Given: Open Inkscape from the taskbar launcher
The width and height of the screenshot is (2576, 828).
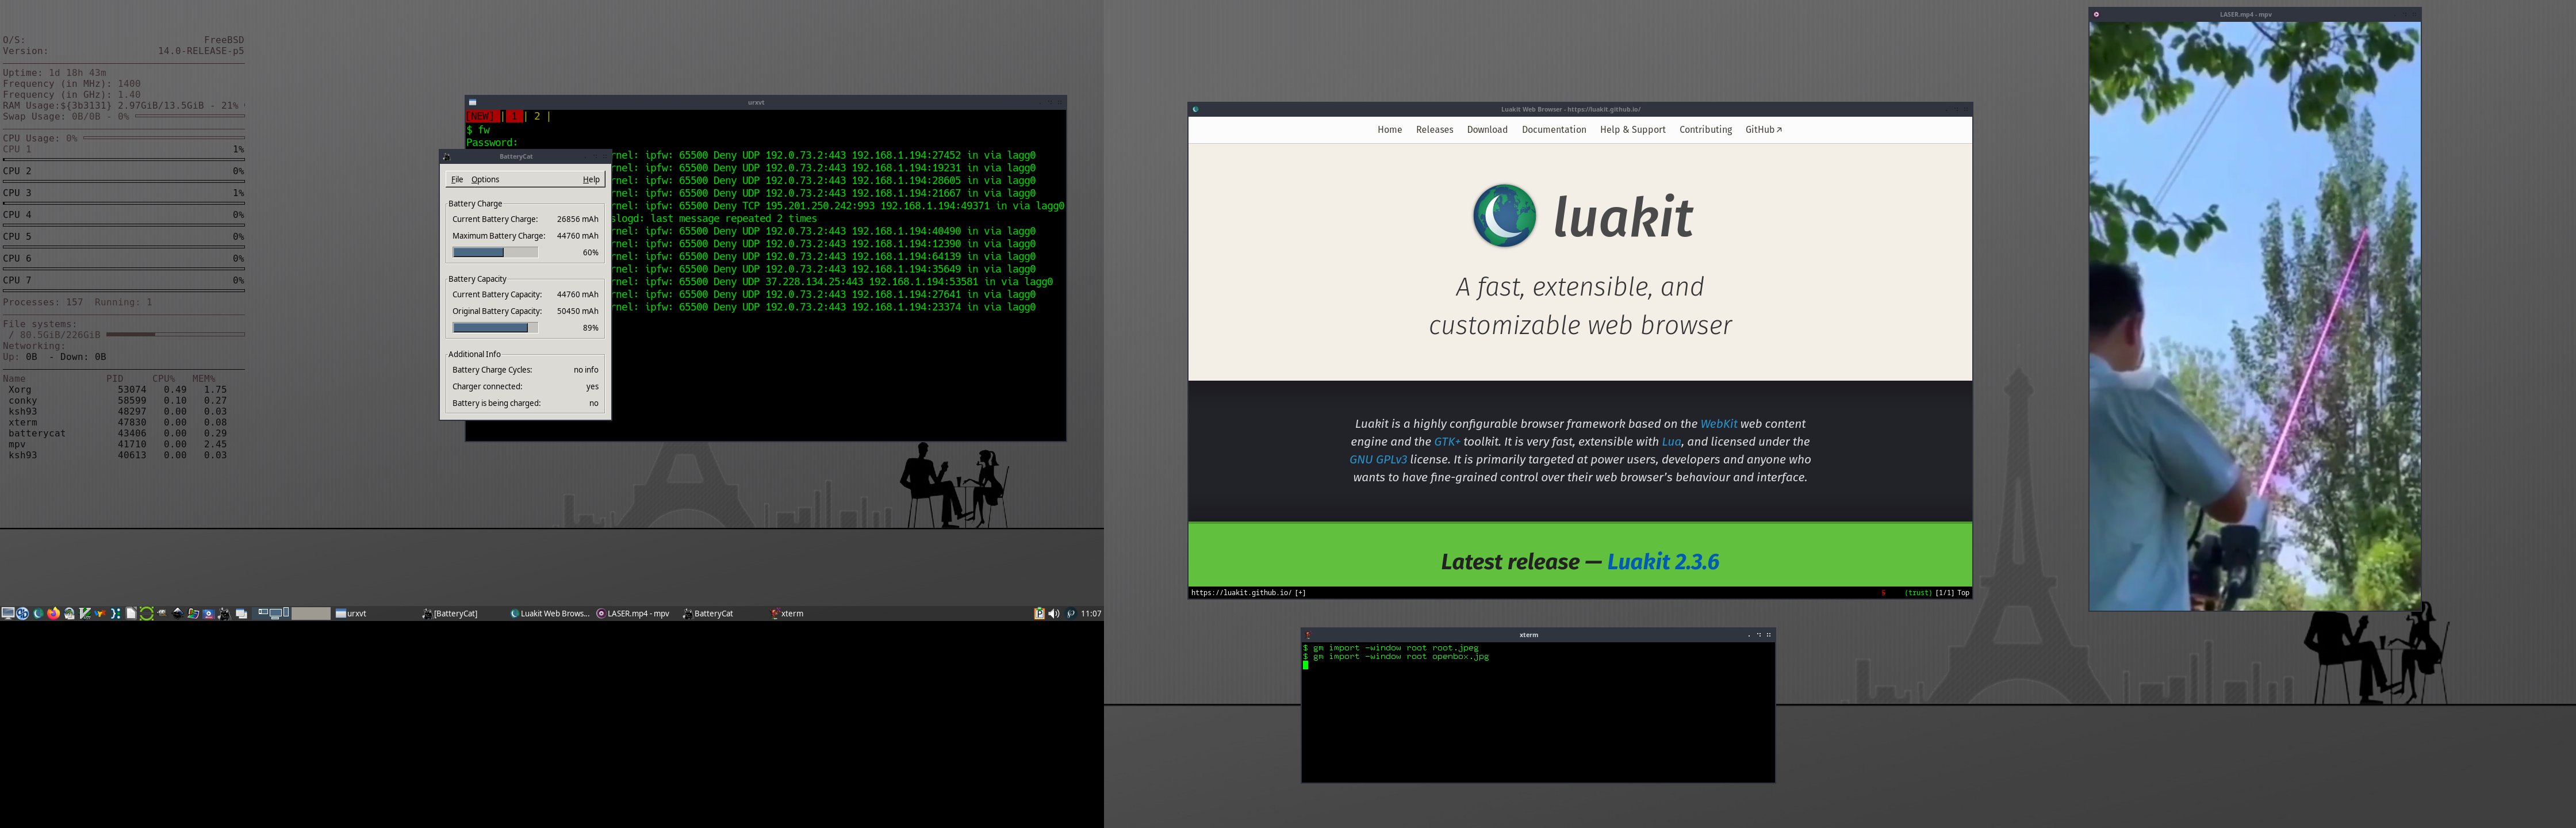Looking at the screenshot, I should click(x=177, y=613).
